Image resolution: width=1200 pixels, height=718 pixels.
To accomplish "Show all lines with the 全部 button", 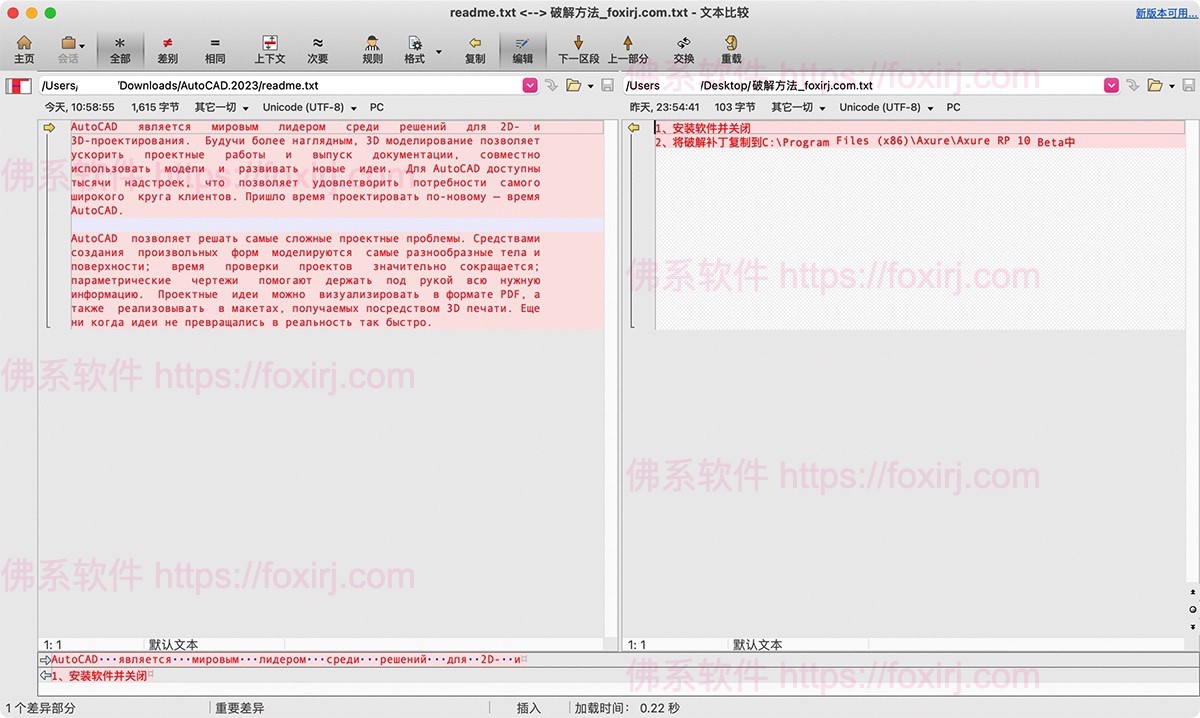I will [120, 47].
